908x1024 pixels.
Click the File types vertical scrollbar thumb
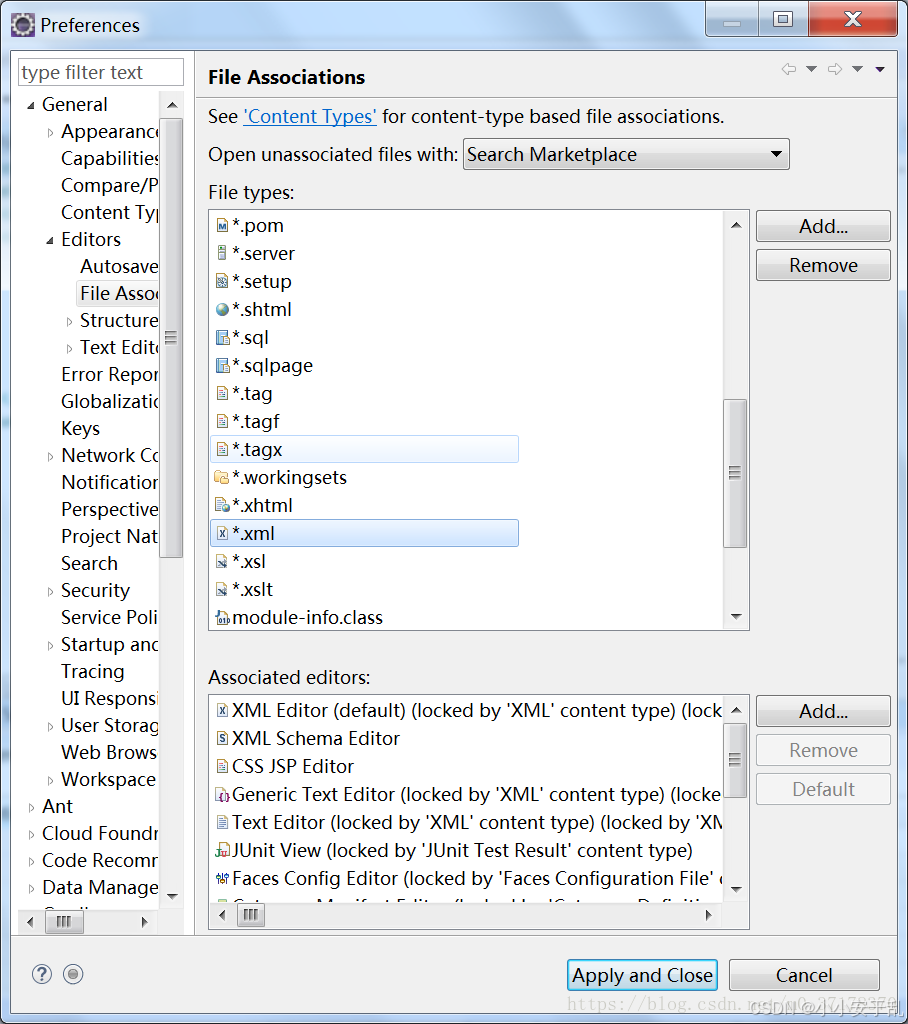tap(735, 472)
